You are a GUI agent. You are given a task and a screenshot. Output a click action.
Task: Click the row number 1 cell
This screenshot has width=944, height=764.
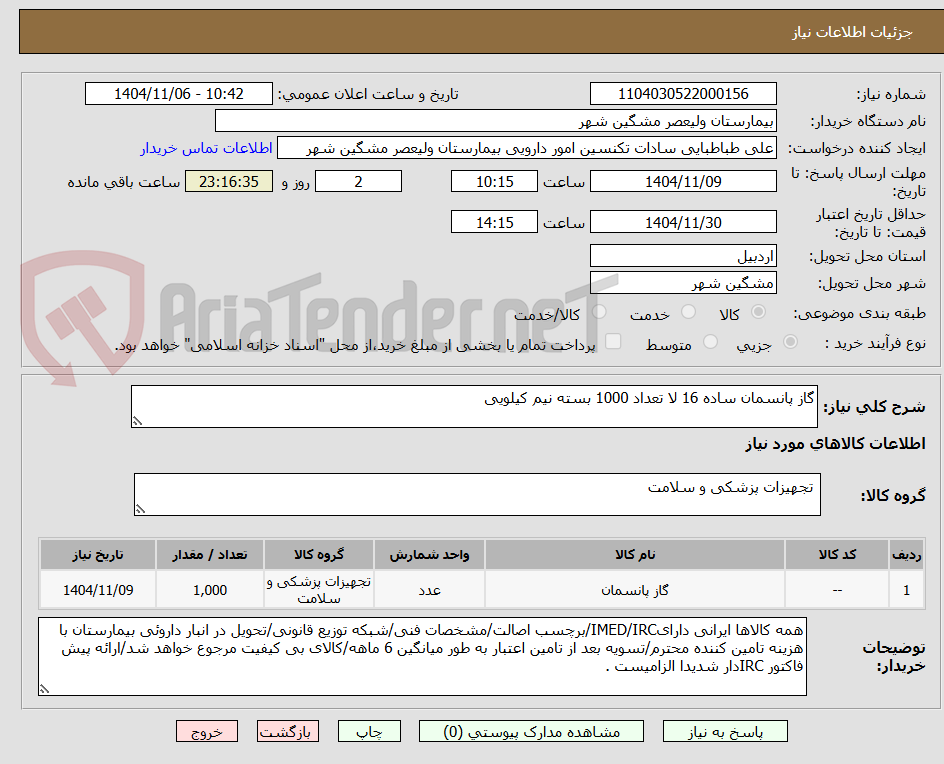(x=907, y=590)
